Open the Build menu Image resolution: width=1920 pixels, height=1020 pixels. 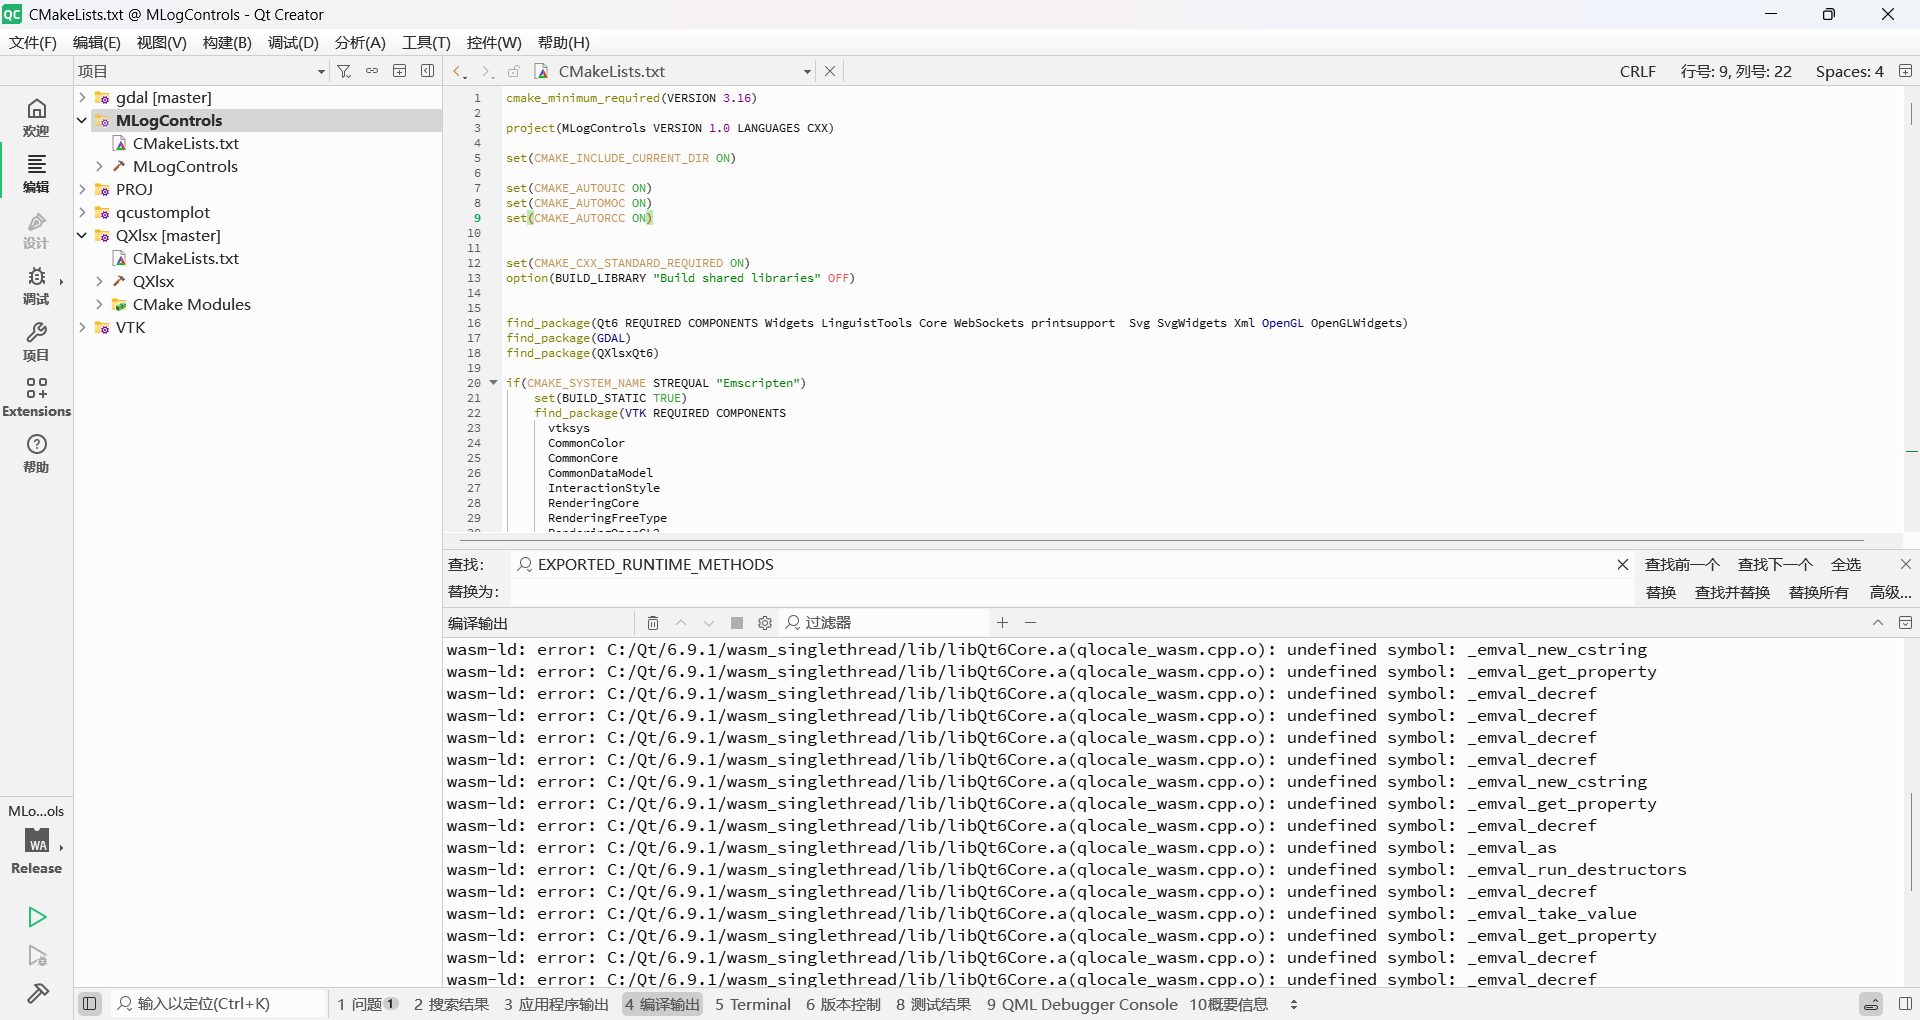pyautogui.click(x=227, y=42)
